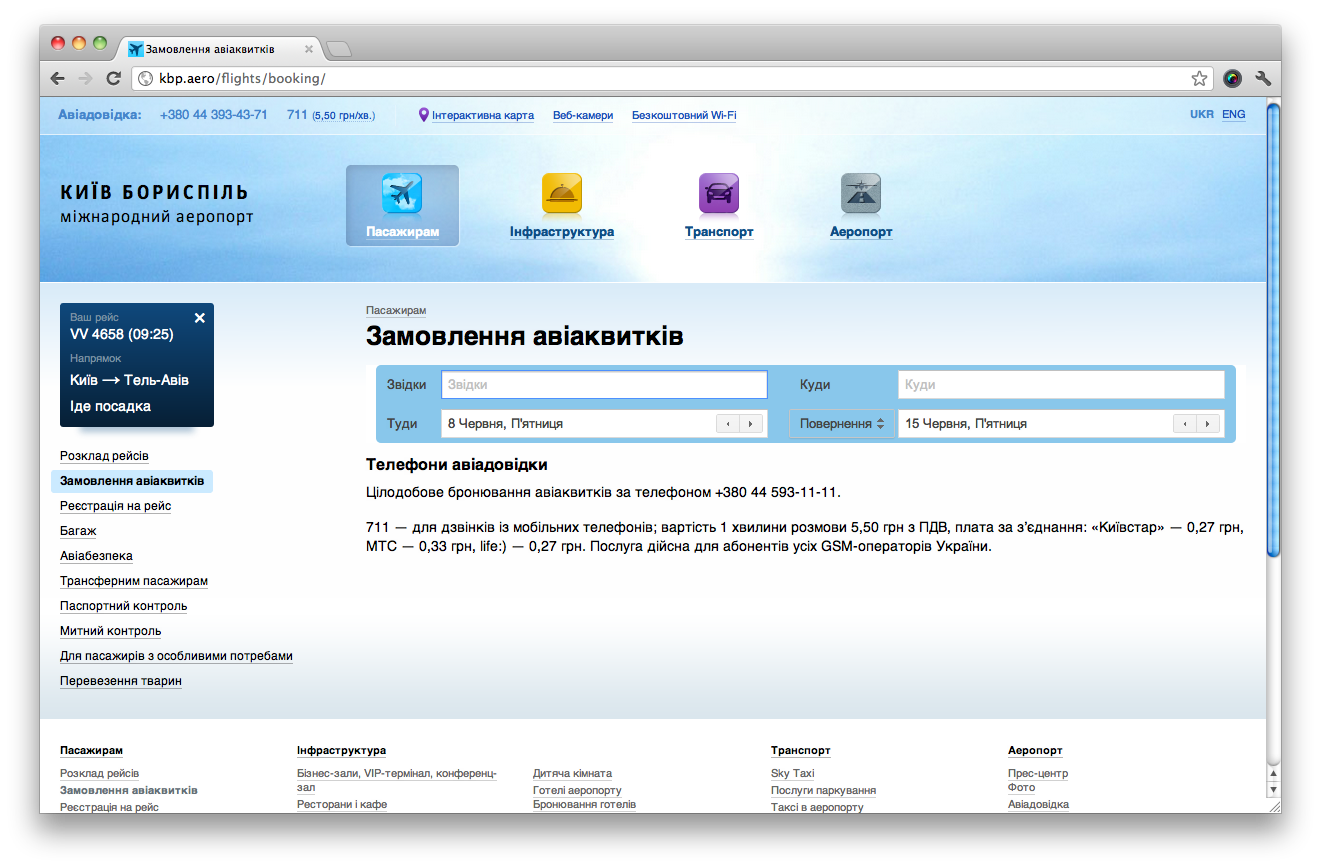Click the Київ → Тель-Авів direction text
Image resolution: width=1321 pixels, height=868 pixels.
click(129, 380)
